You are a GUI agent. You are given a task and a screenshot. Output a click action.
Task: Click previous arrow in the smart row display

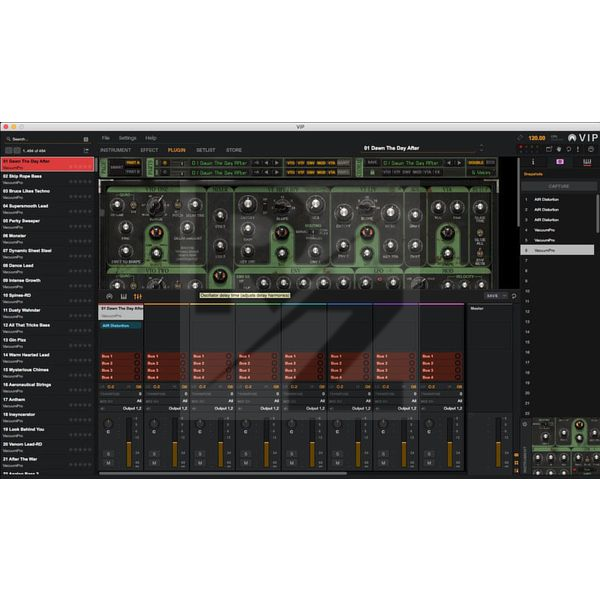coord(449,163)
